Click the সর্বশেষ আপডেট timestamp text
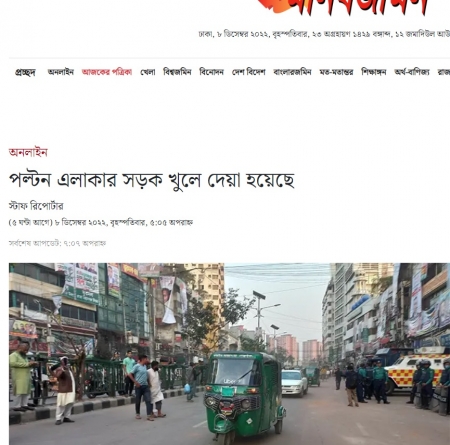This screenshot has width=450, height=445. pyautogui.click(x=57, y=243)
